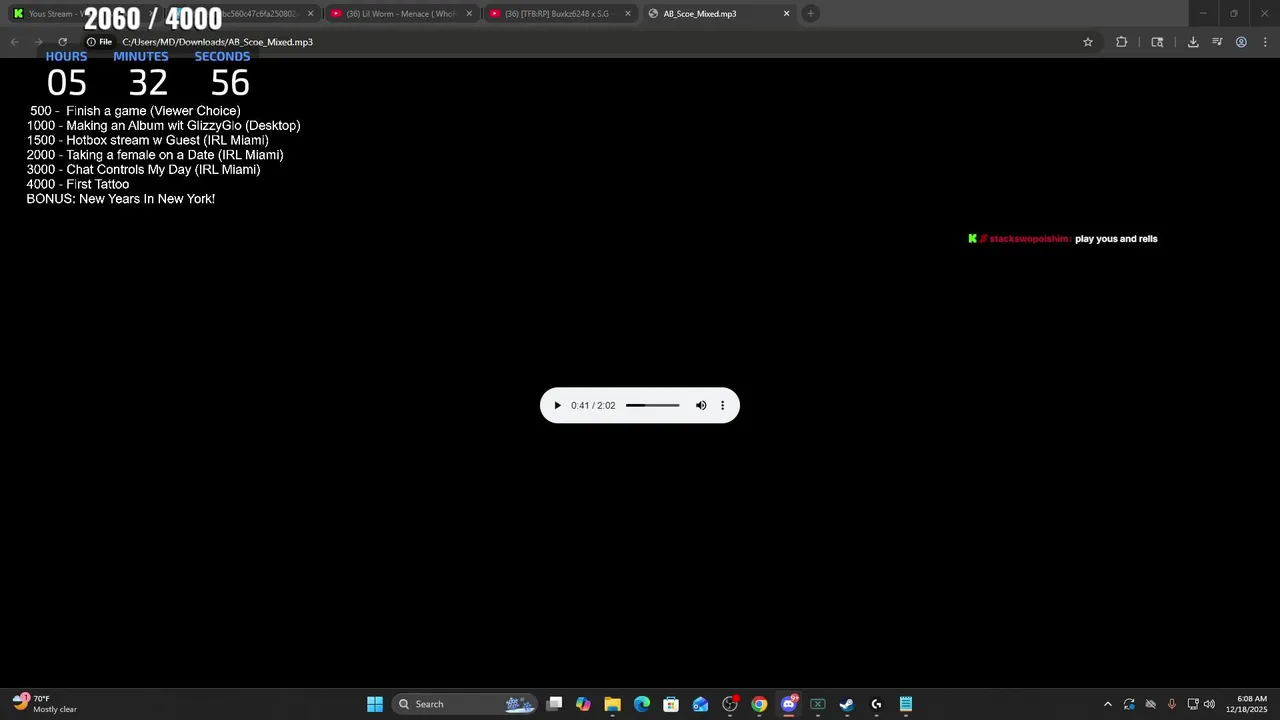Close the AB_Scoe_Mixed.mp3 tab
Screen dimensions: 1280x720
point(786,14)
